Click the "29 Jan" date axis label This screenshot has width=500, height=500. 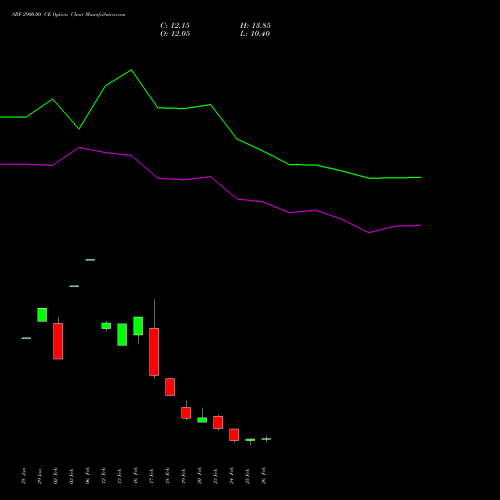(40, 476)
